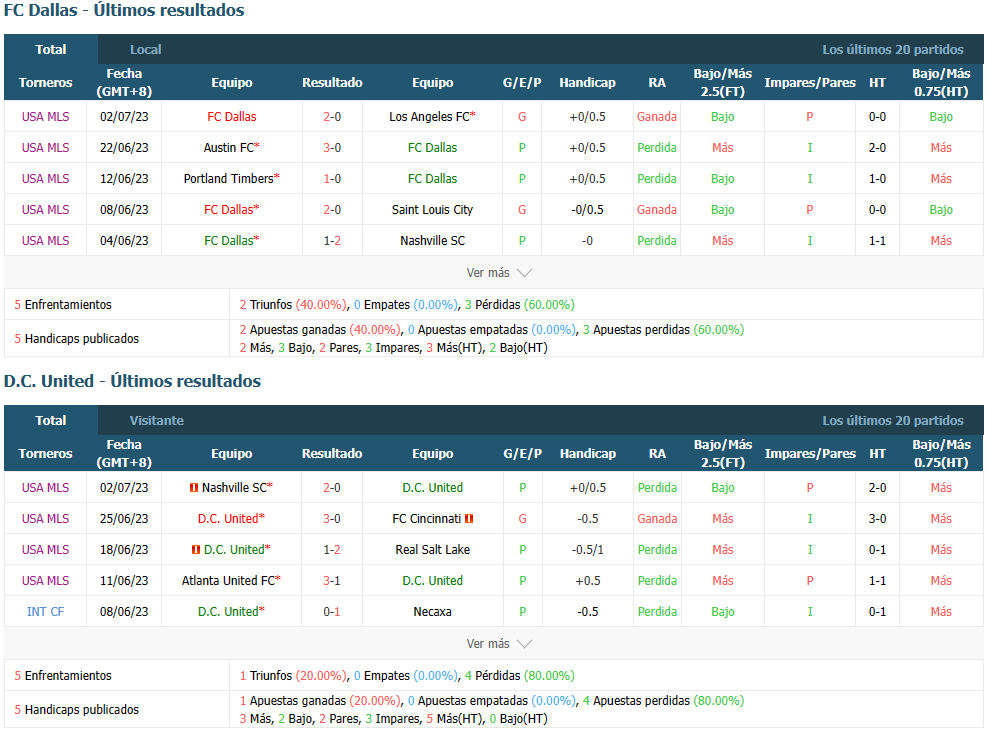The image size is (990, 734).
Task: Open the 1-0 result of Portland Timbers match
Action: click(332, 179)
